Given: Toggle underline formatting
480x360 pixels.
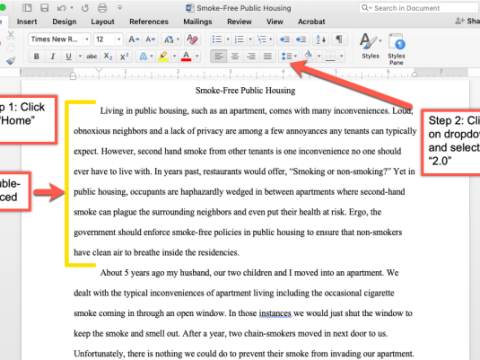Looking at the screenshot, I should coord(68,56).
